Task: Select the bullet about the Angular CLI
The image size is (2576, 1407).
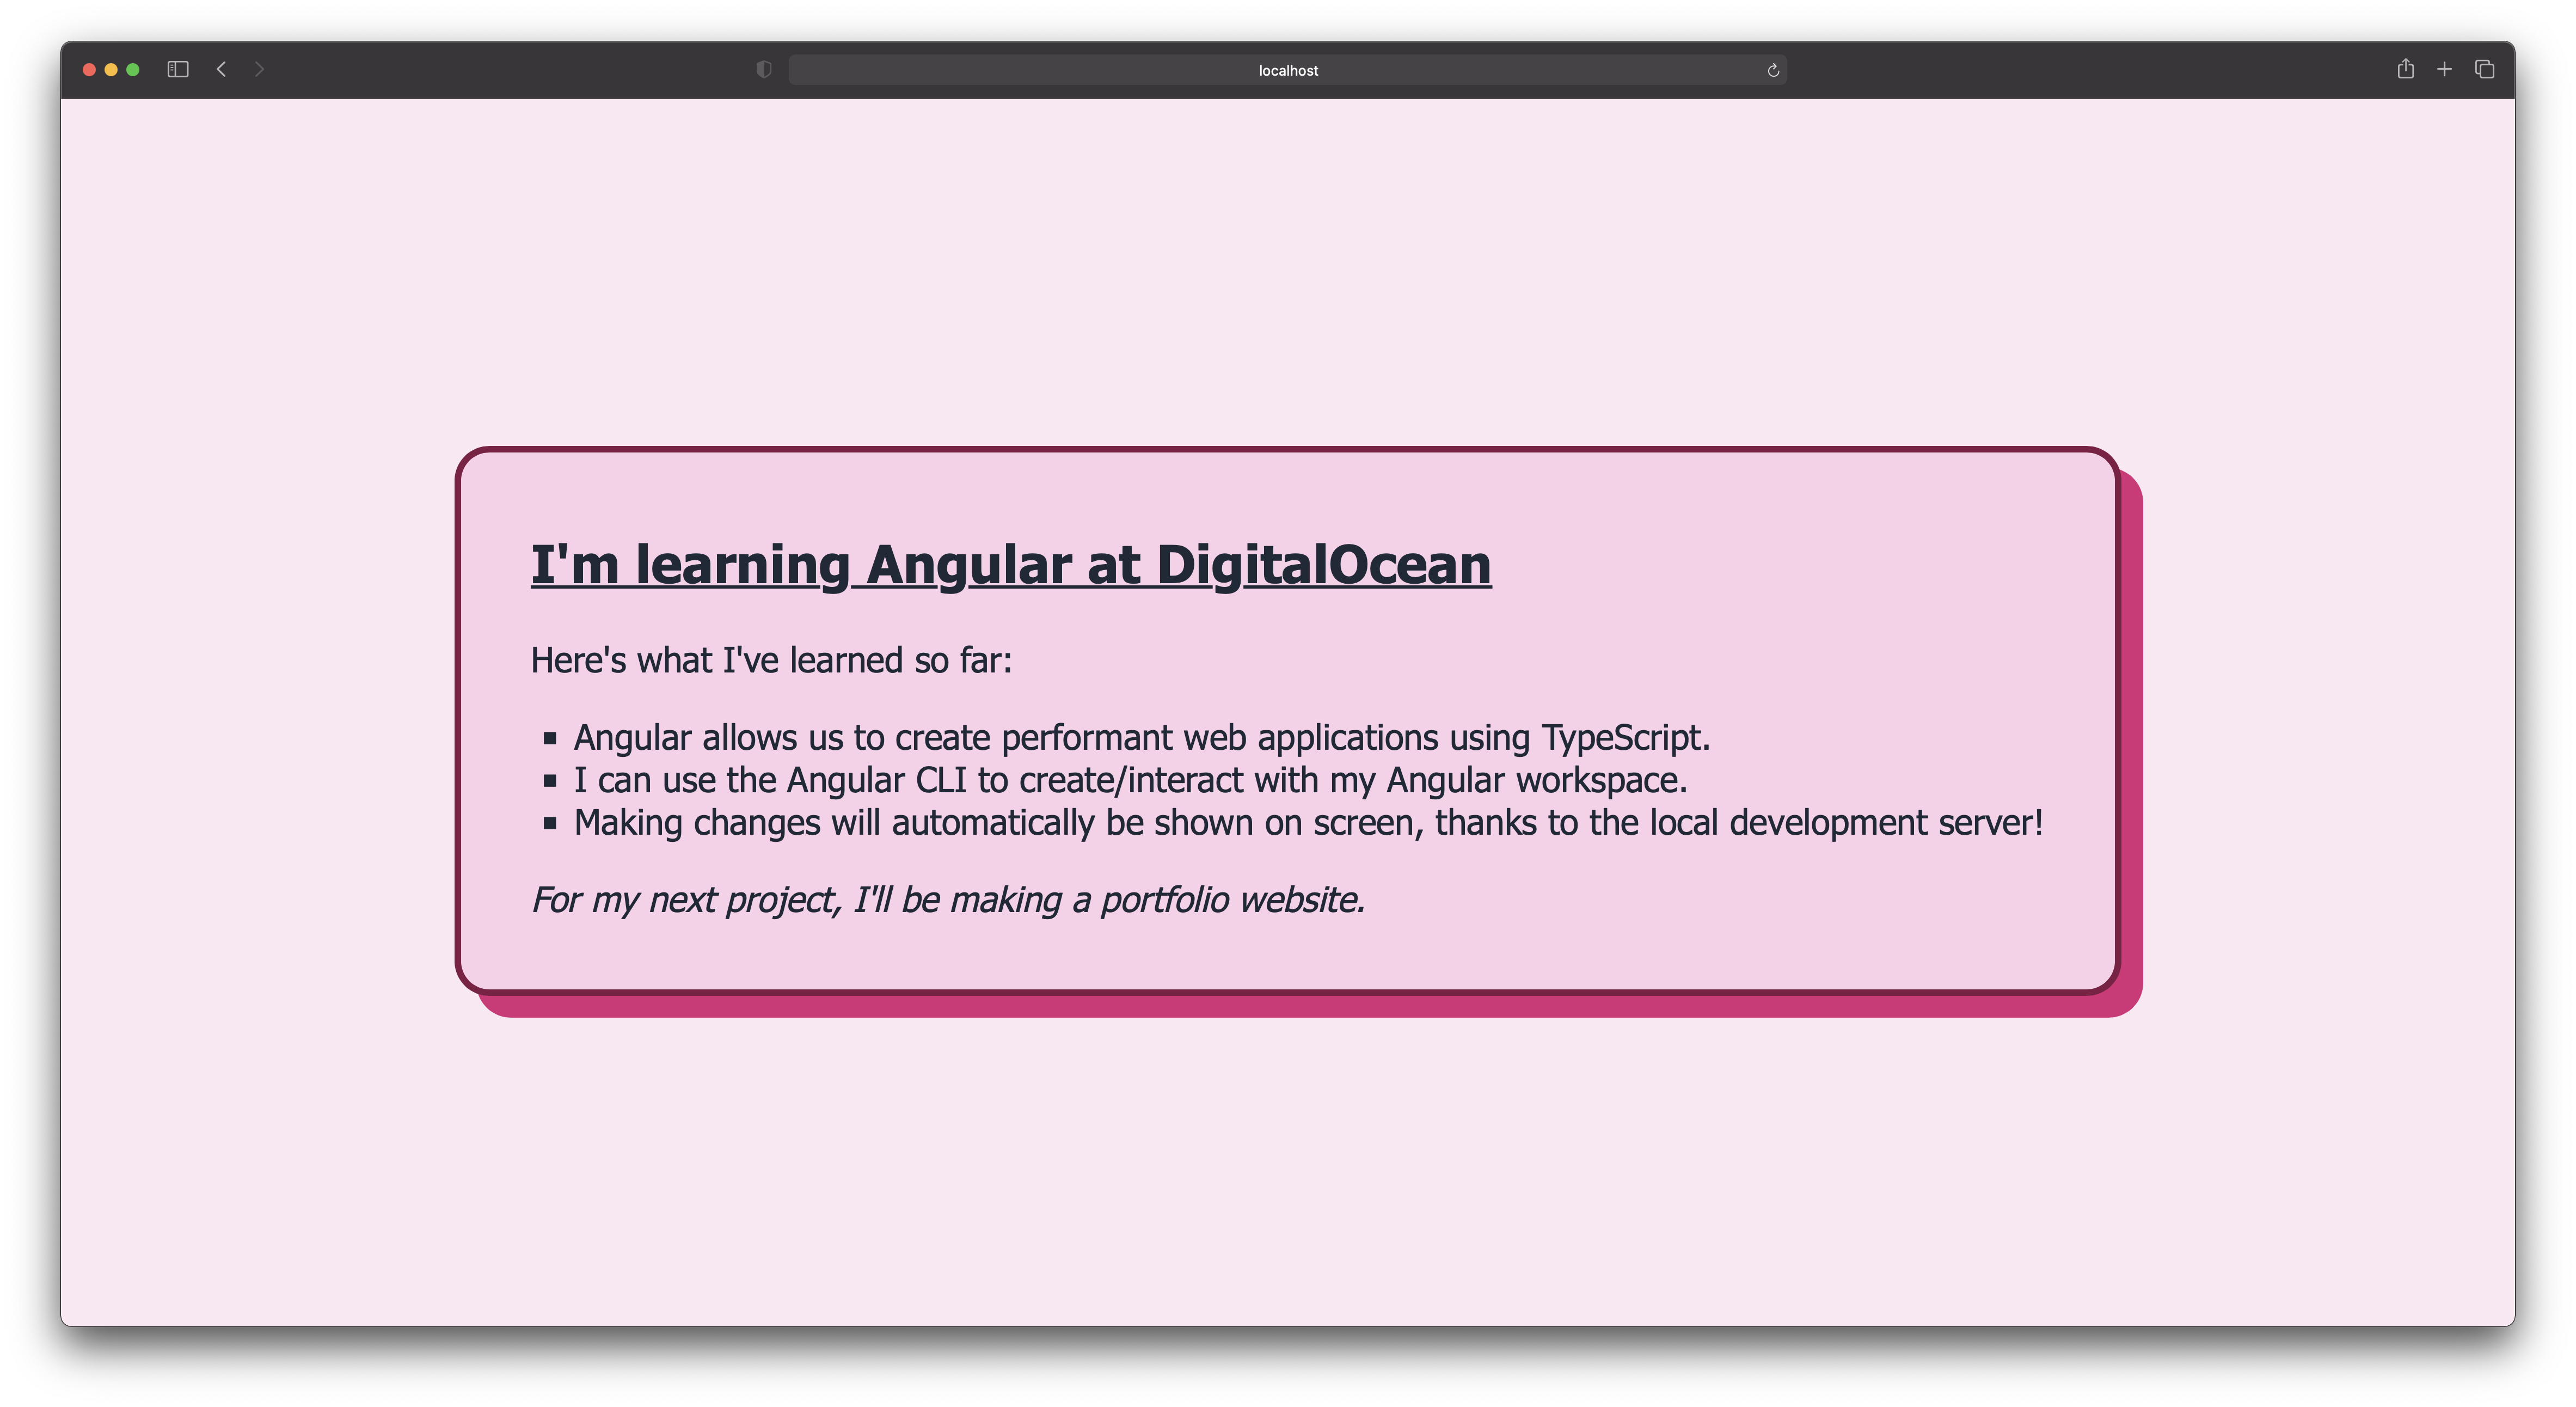Action: coord(1130,780)
